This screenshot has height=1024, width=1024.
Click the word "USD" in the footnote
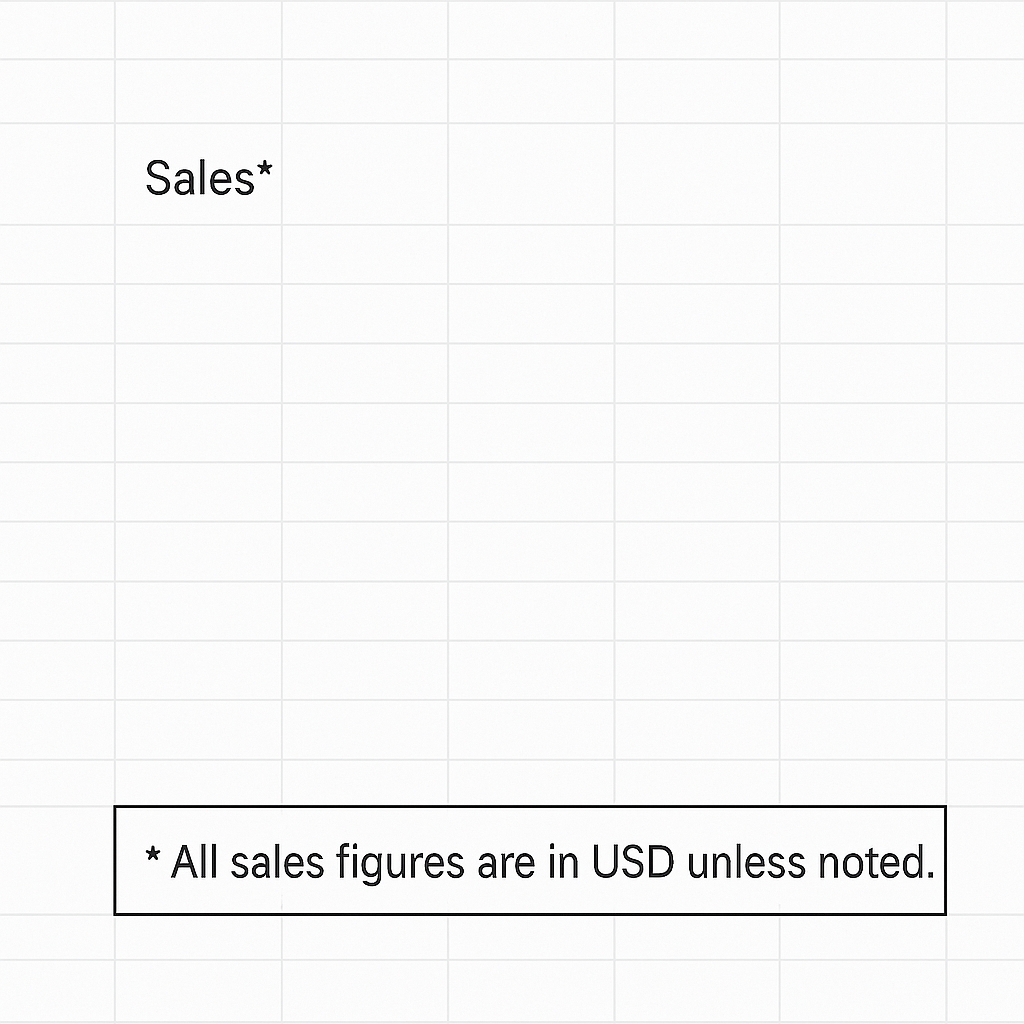point(632,862)
